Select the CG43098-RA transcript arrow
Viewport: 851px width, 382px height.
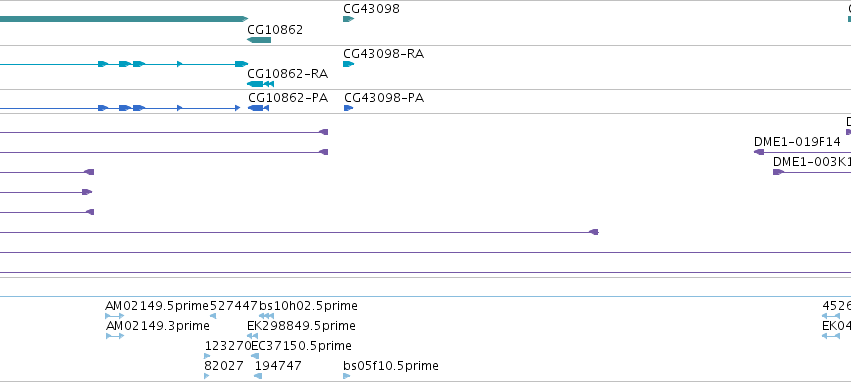tap(348, 64)
